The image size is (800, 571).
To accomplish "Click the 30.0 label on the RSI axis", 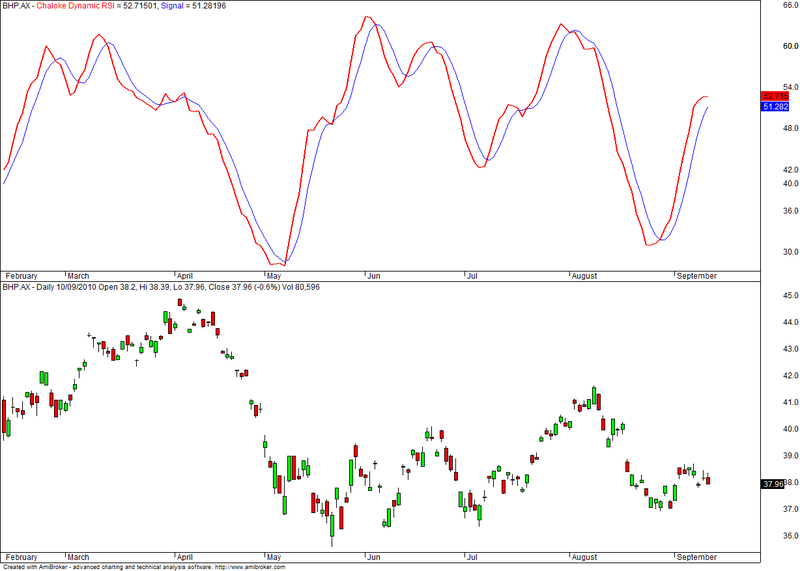I will [790, 252].
